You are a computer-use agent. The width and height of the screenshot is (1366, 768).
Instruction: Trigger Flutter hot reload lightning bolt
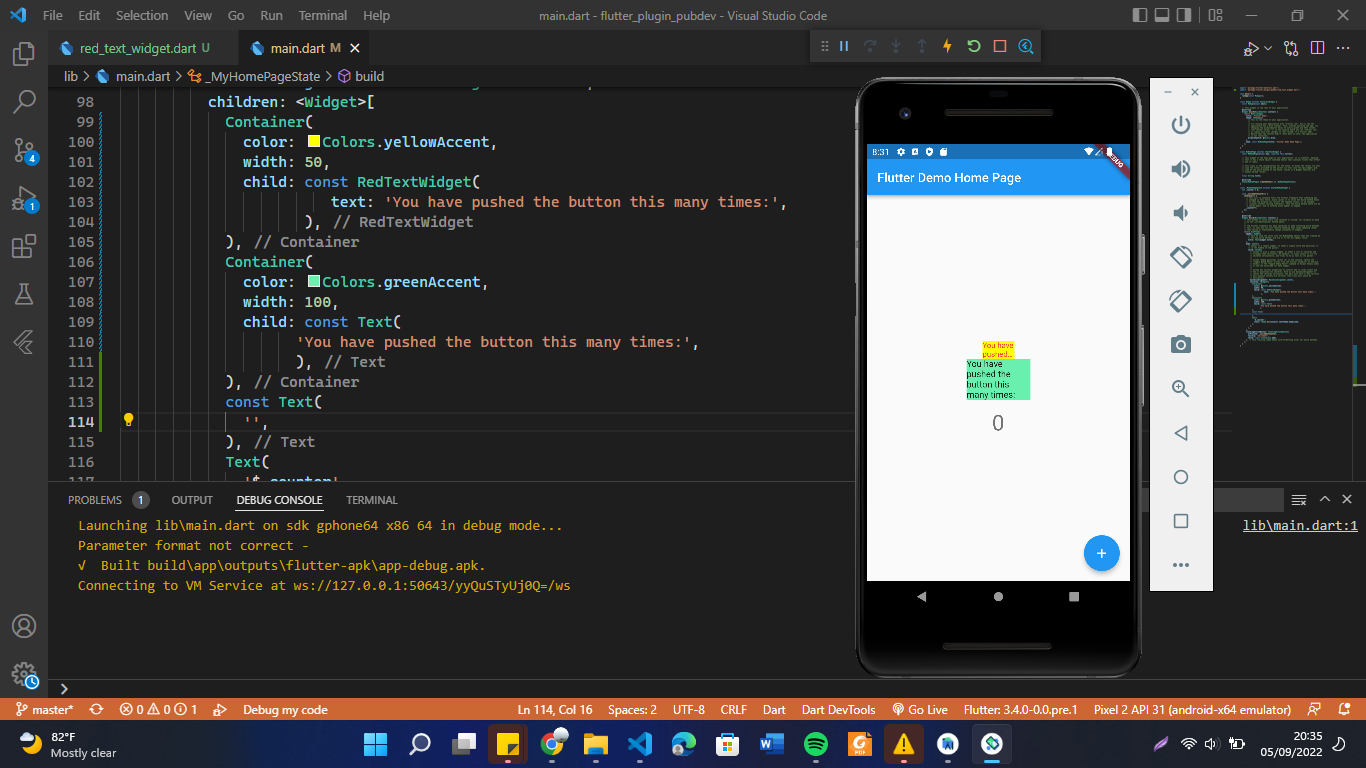tap(948, 46)
